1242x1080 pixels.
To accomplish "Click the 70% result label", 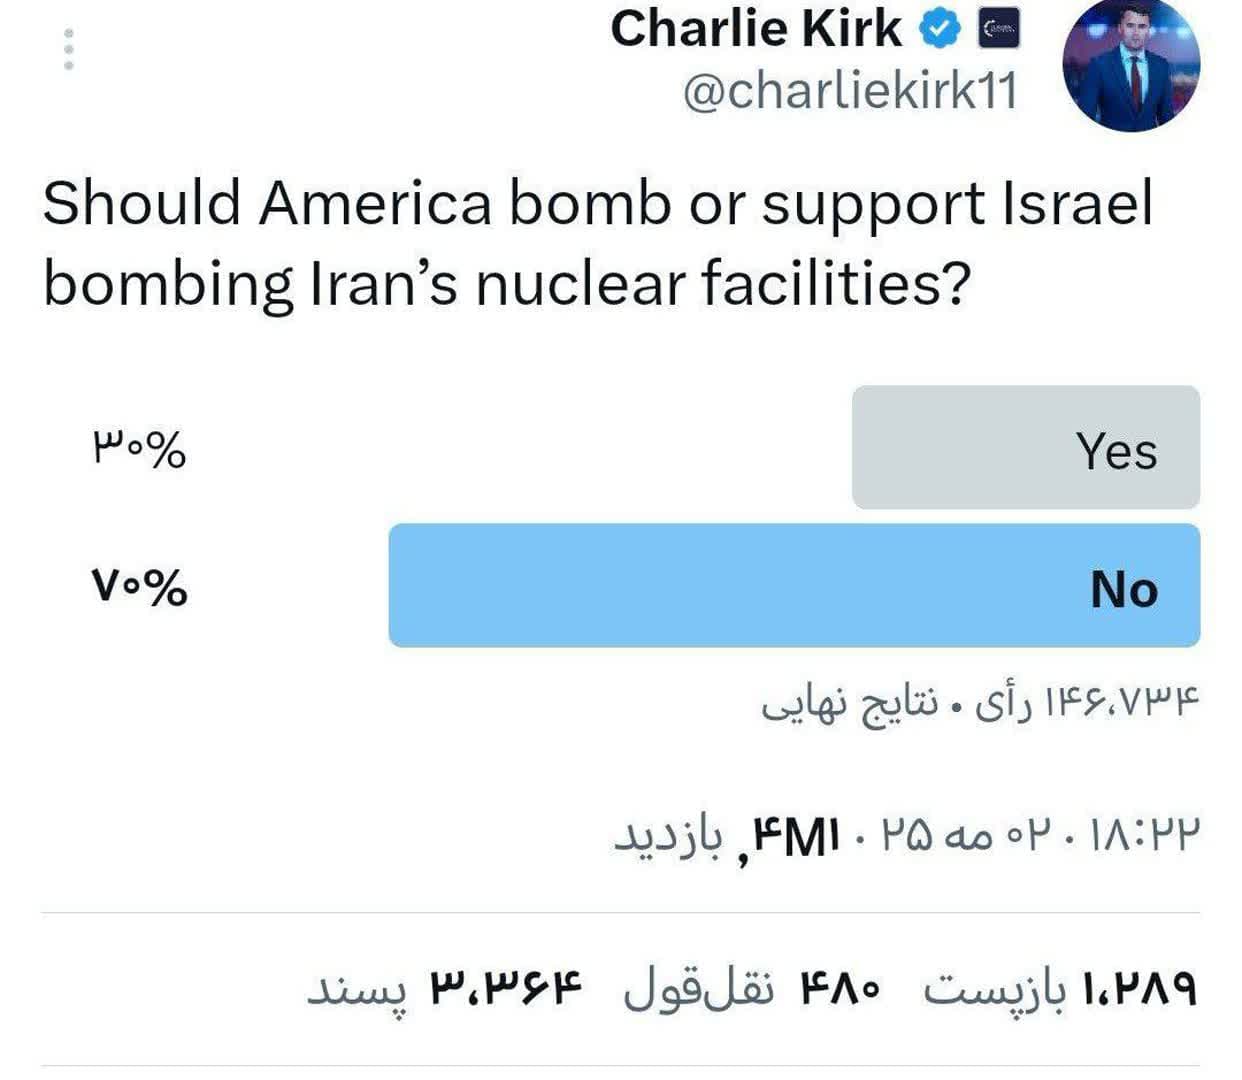I will (x=140, y=587).
